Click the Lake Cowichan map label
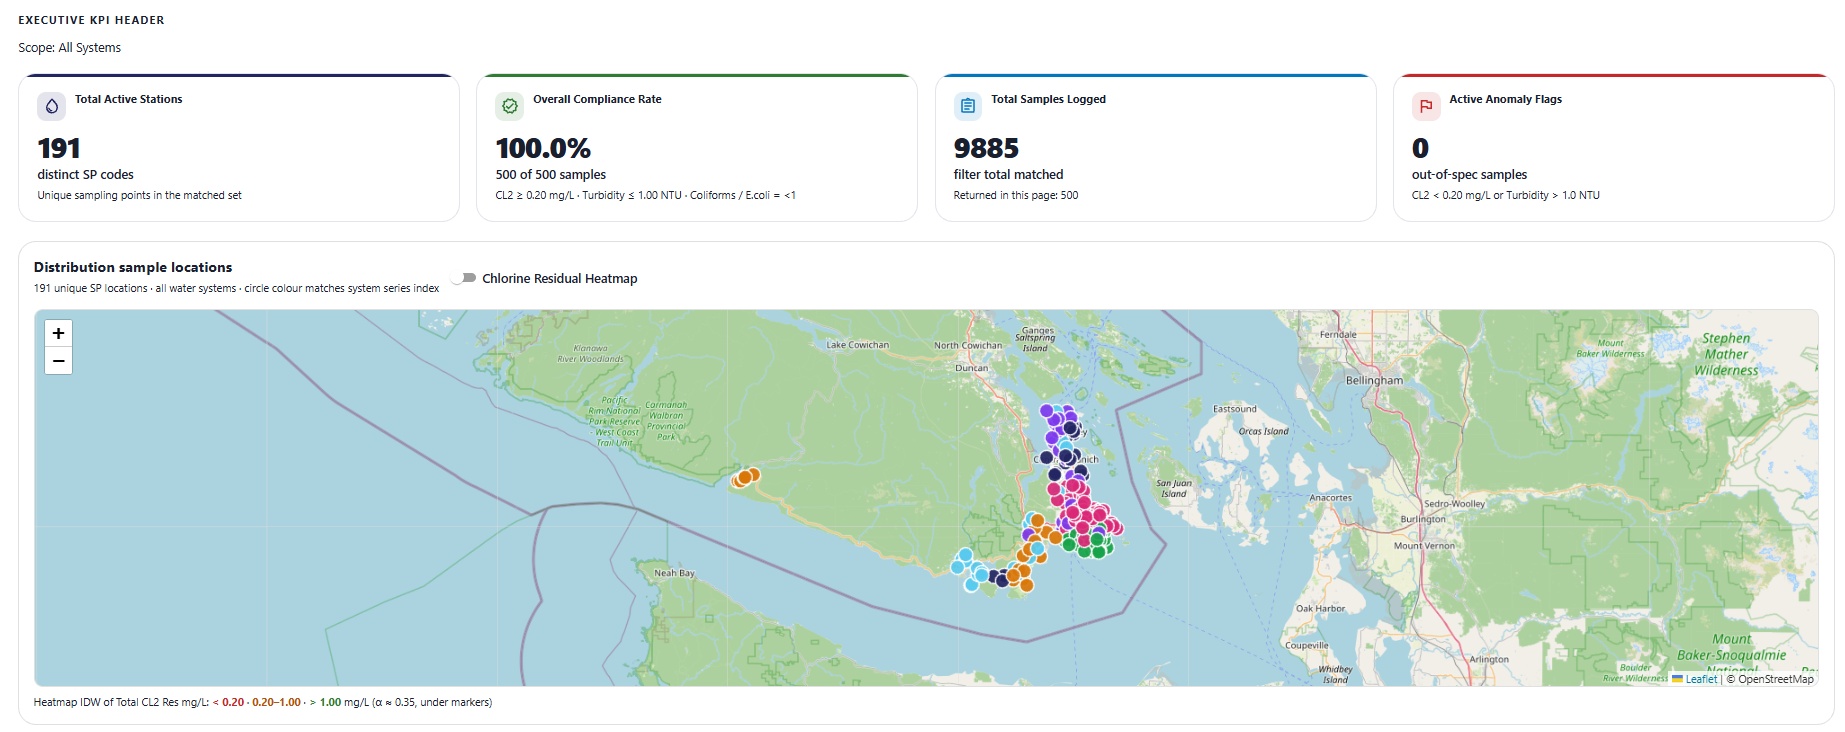 coord(857,344)
